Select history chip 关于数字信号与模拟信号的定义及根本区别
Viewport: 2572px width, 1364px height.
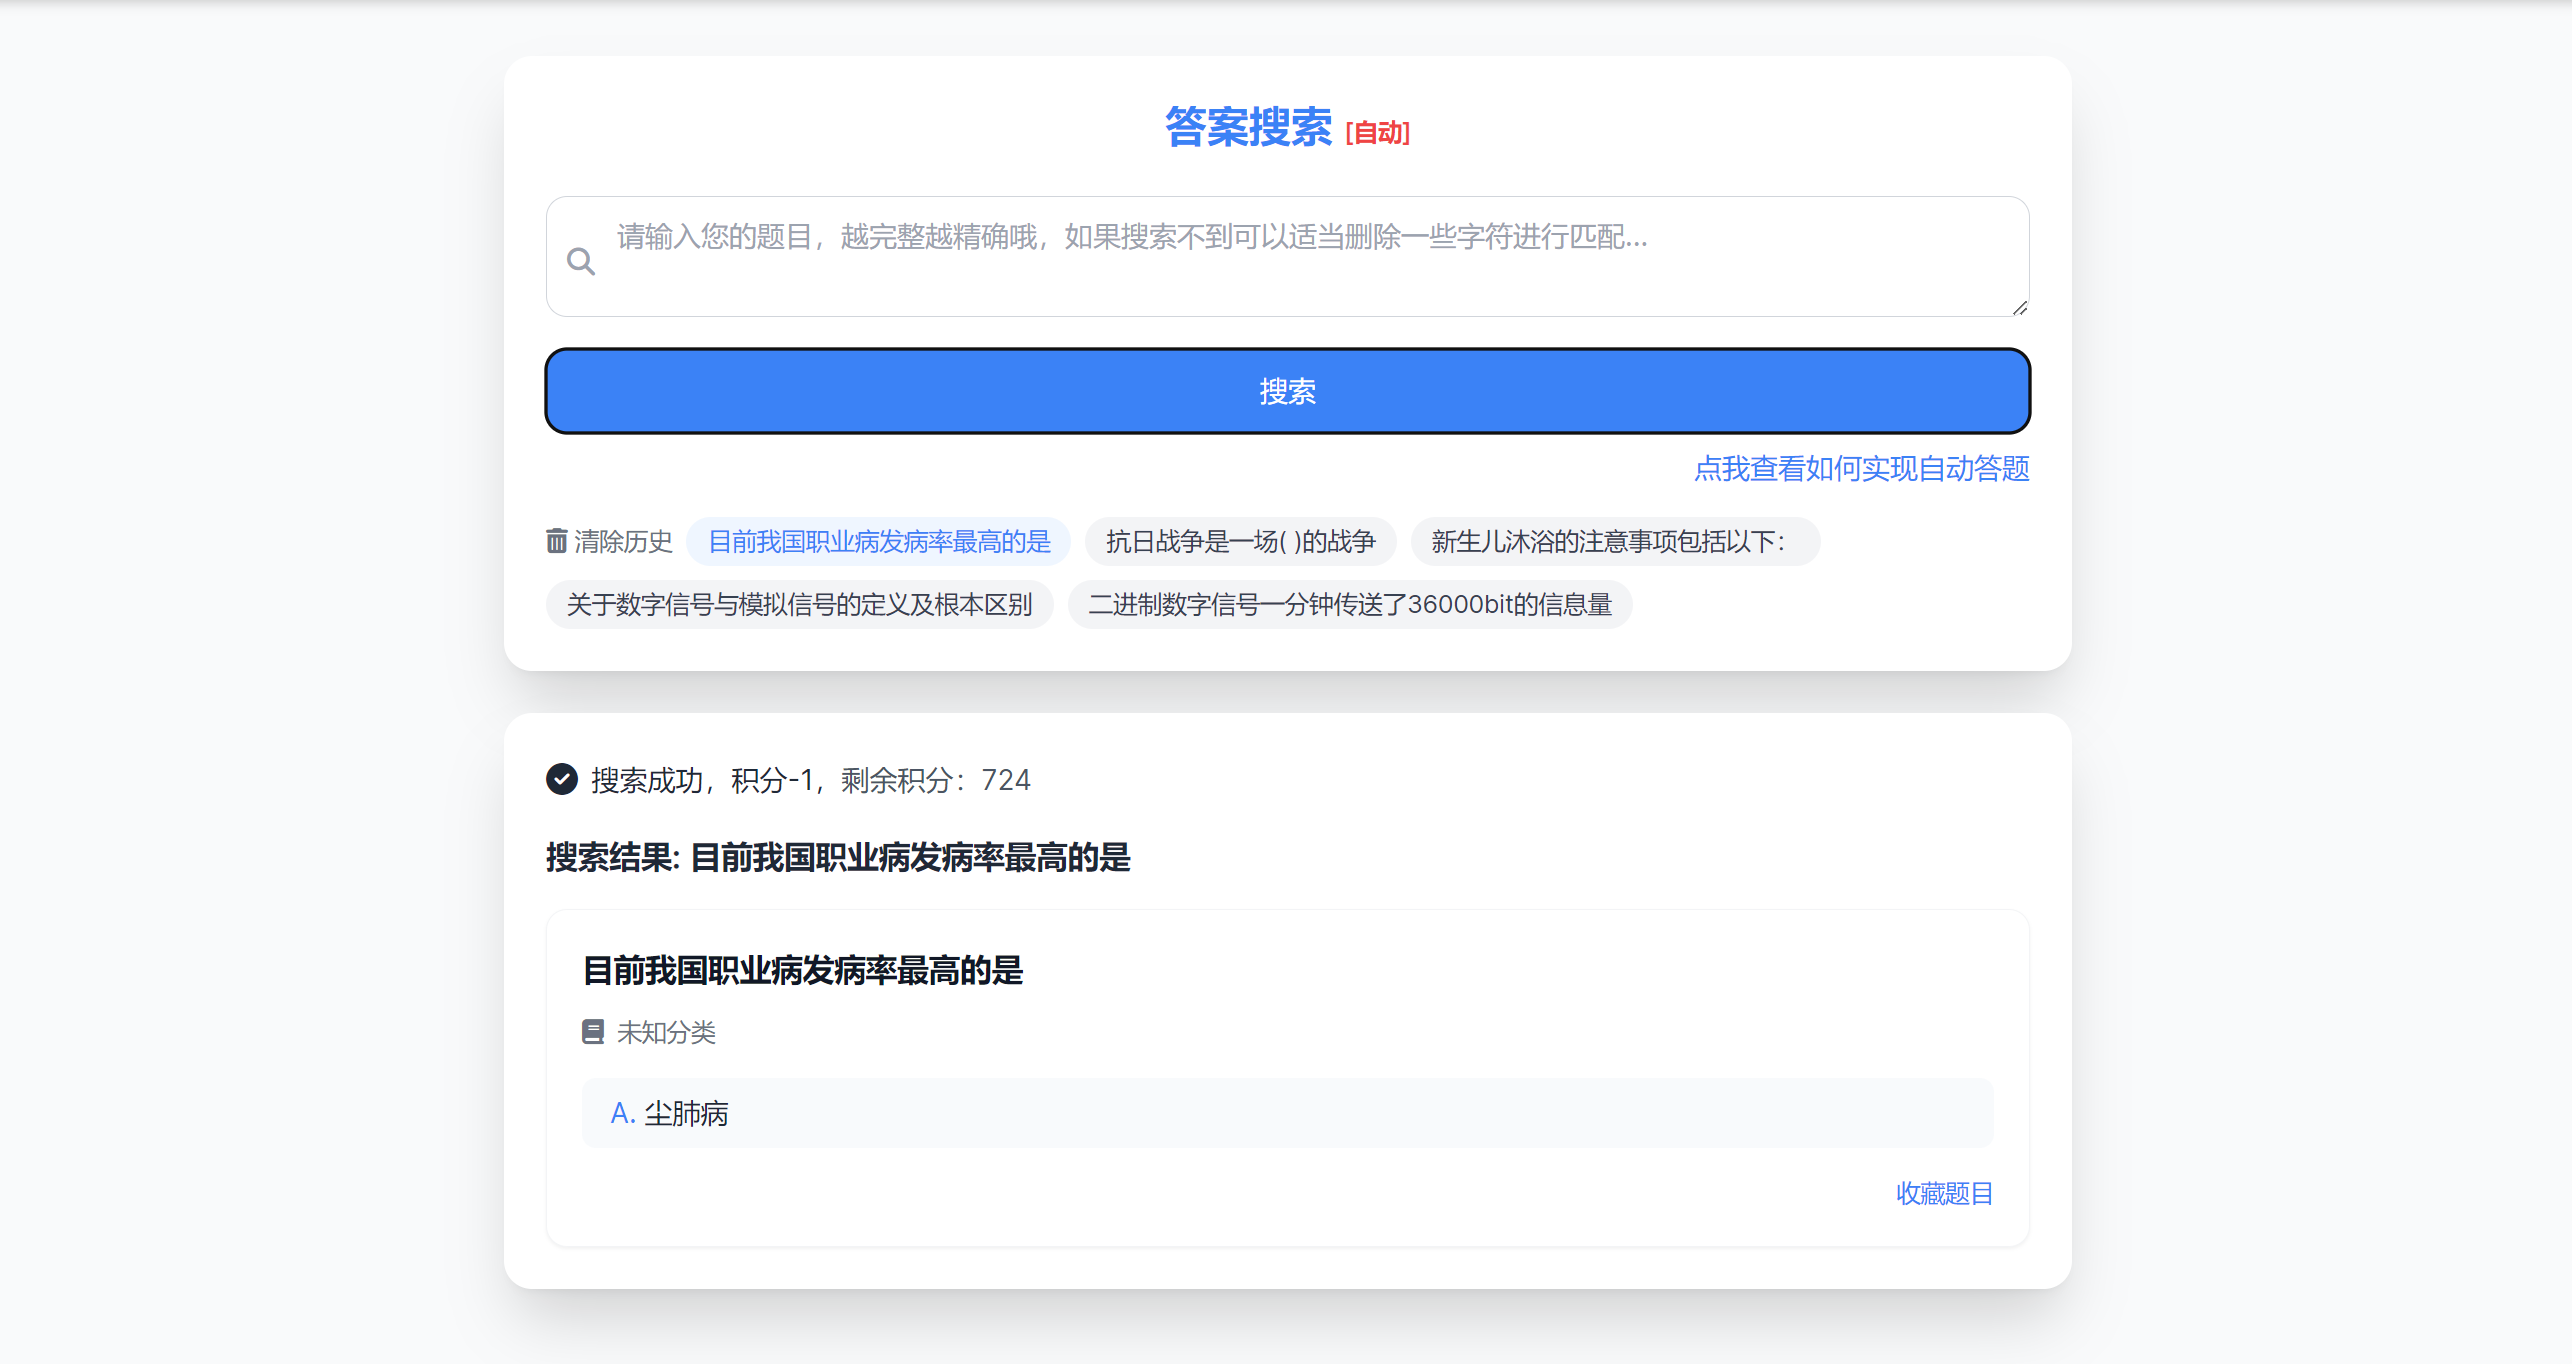pyautogui.click(x=799, y=605)
